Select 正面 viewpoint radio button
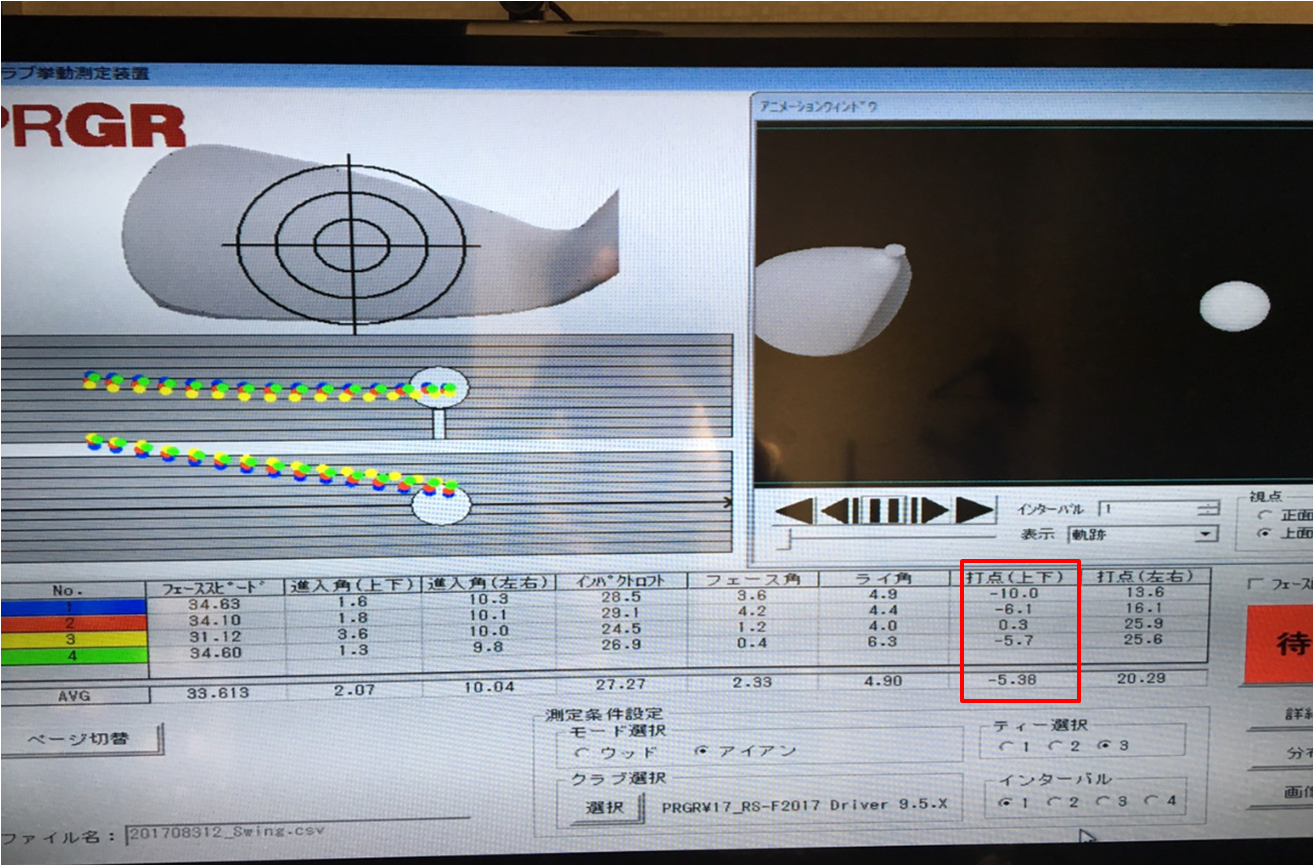The width and height of the screenshot is (1314, 866). click(x=1263, y=514)
